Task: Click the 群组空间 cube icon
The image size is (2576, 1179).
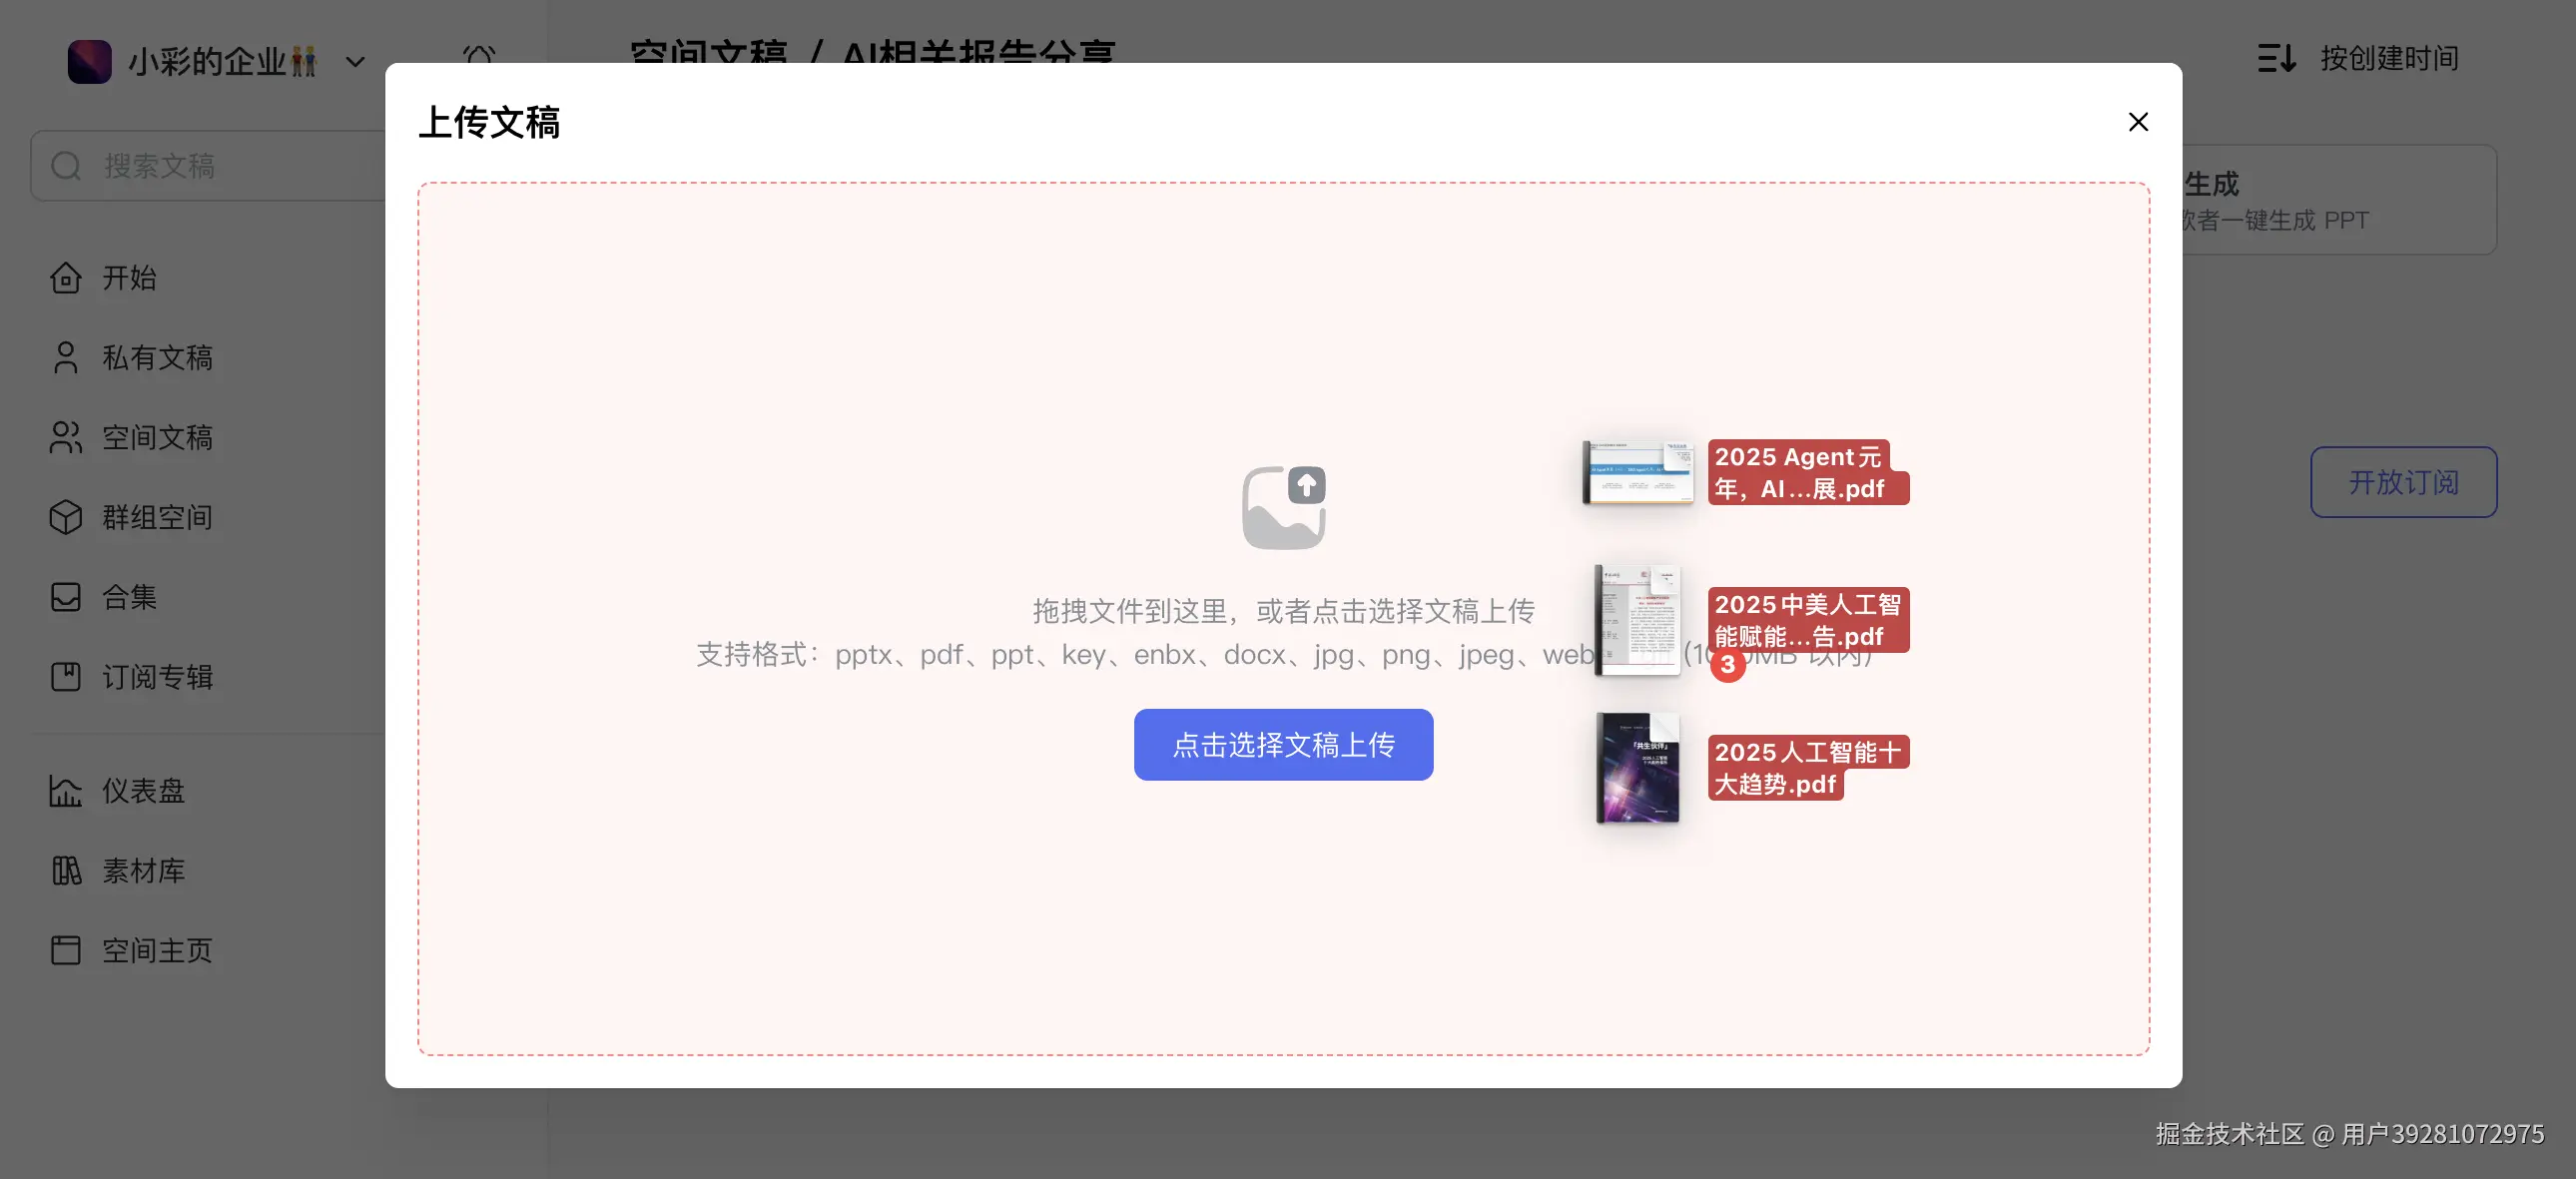Action: coord(66,517)
